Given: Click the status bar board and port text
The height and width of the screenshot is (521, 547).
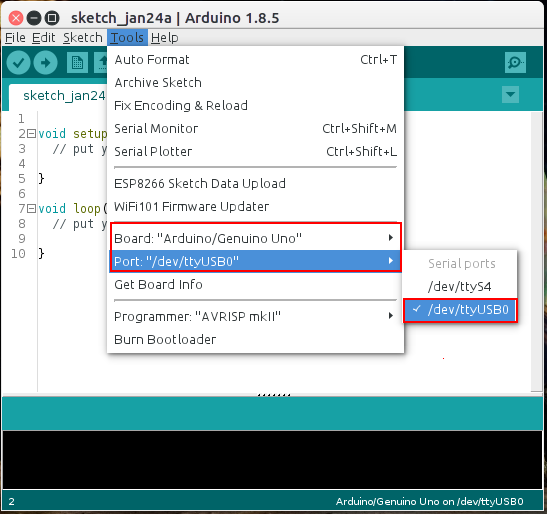Looking at the screenshot, I should (x=429, y=502).
